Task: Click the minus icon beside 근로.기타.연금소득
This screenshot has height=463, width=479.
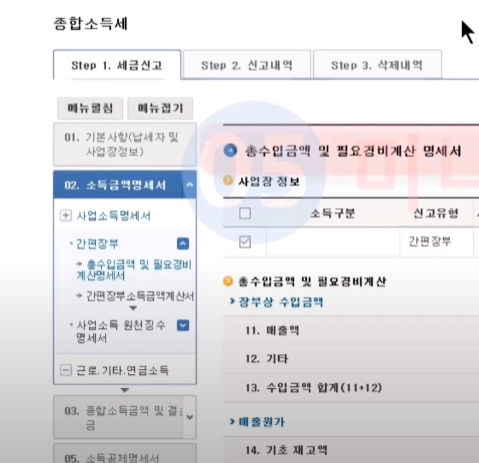Action: [x=66, y=370]
